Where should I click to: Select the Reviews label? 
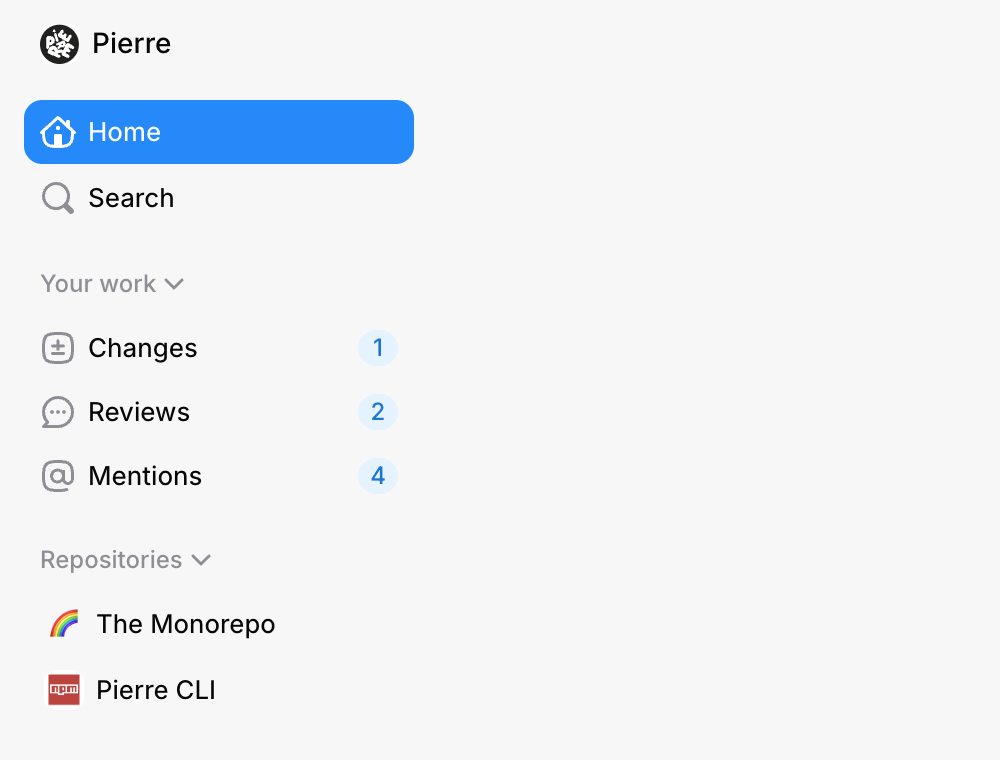(x=139, y=412)
